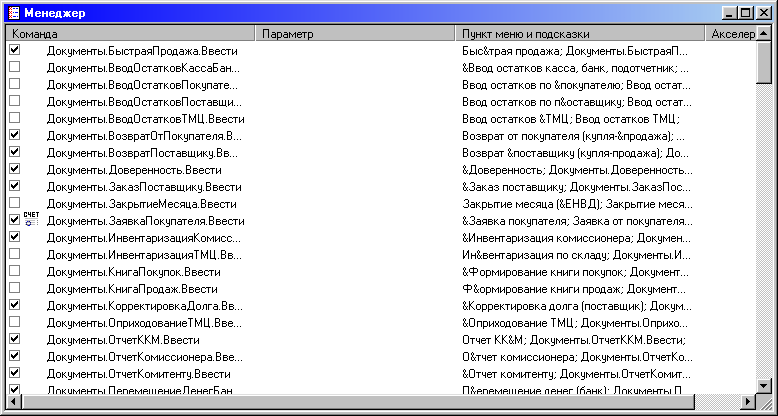This screenshot has height=416, width=778.
Task: Click the Параметр column header
Action: coord(355,33)
